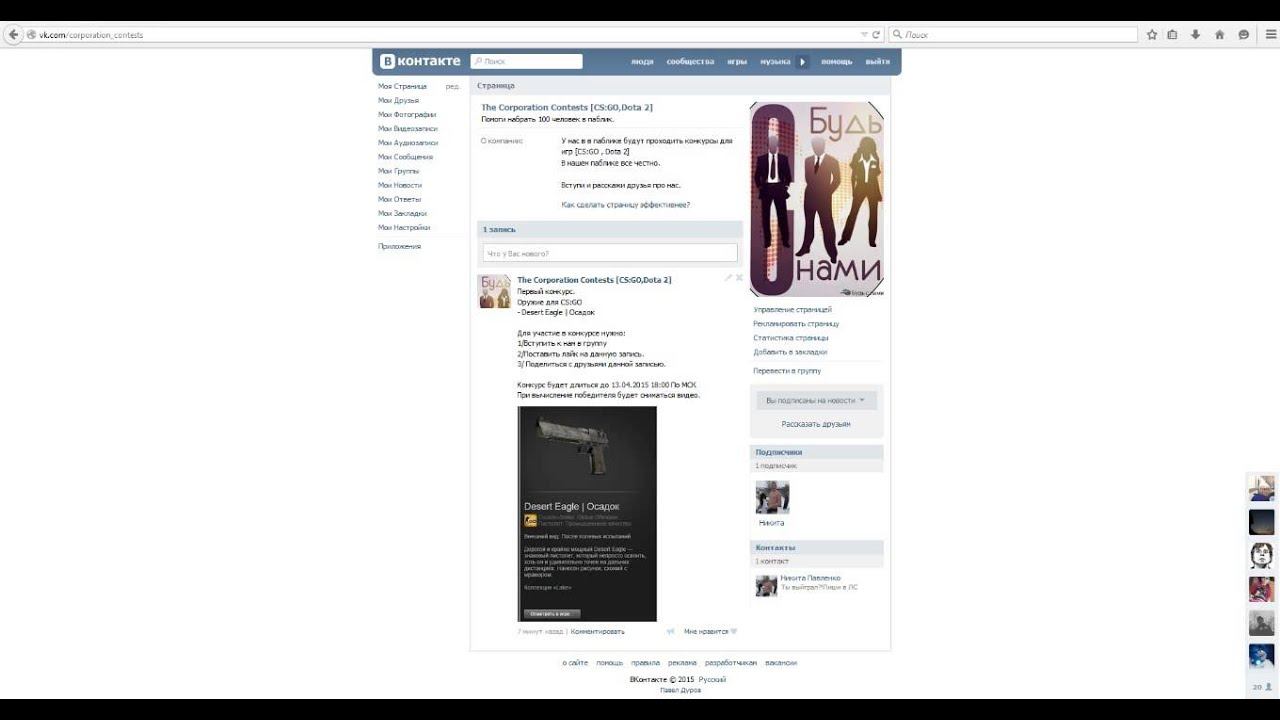Screen dimensions: 1280x720
Task: Open the Desert Eagle Осадок post image
Action: [587, 514]
